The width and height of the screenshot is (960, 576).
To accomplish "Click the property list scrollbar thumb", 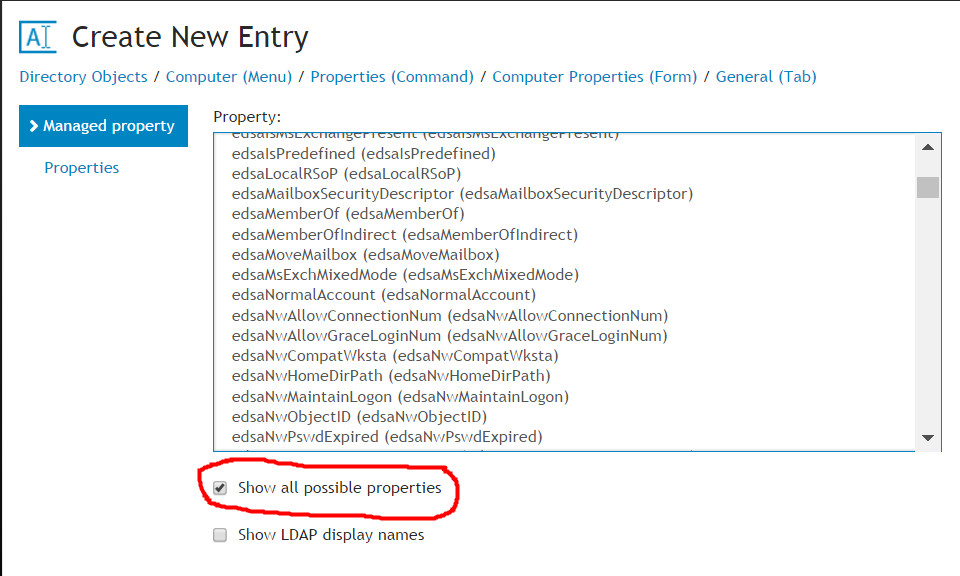I will (928, 187).
